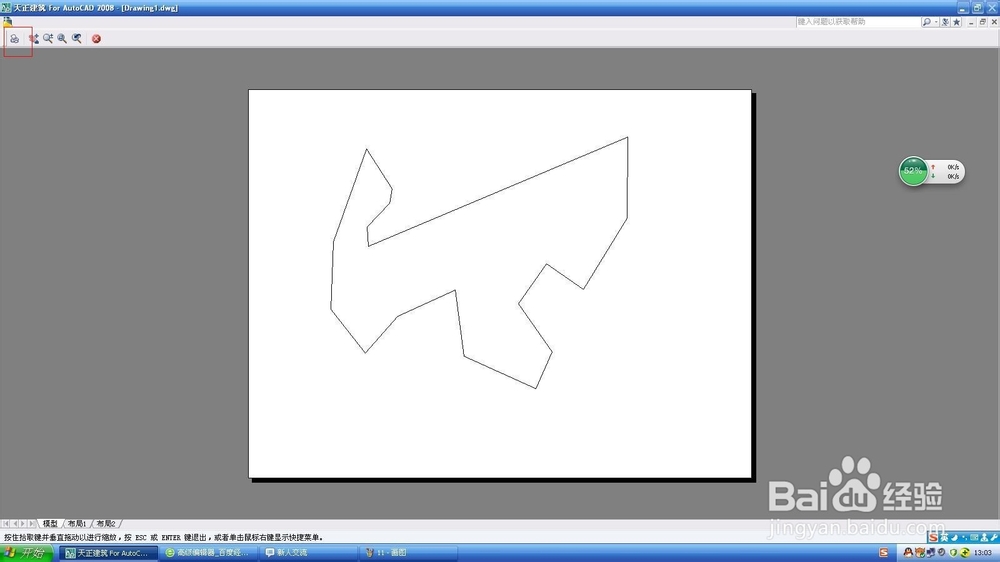
Task: Click the Communication Center satellite icon
Action: pyautogui.click(x=945, y=22)
